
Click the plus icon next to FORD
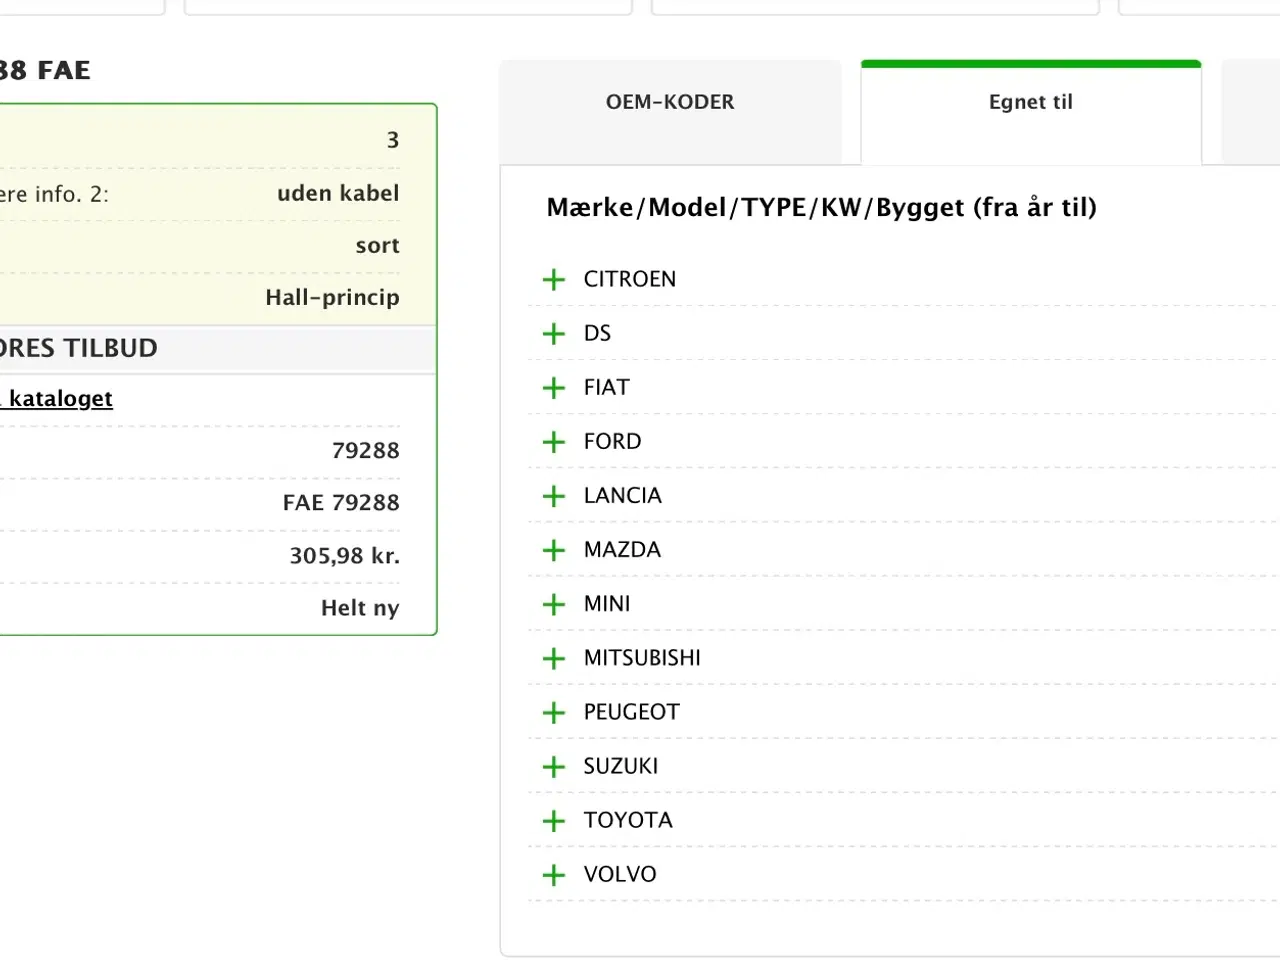click(x=554, y=442)
